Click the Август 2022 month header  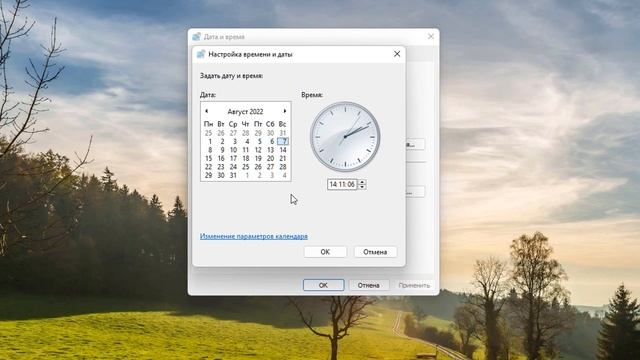tap(245, 111)
